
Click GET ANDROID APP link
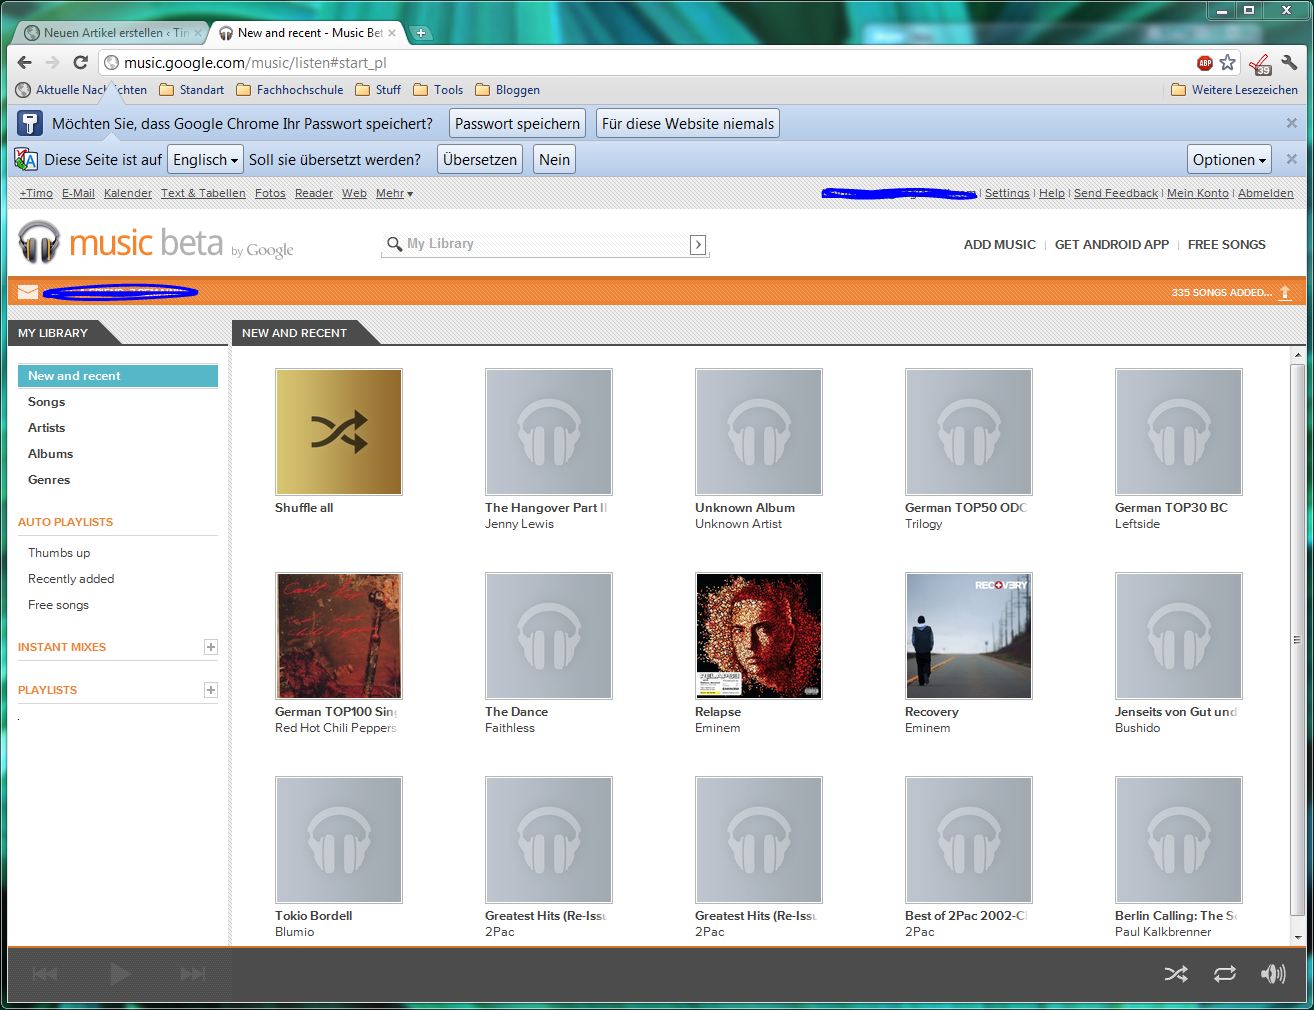(x=1112, y=244)
